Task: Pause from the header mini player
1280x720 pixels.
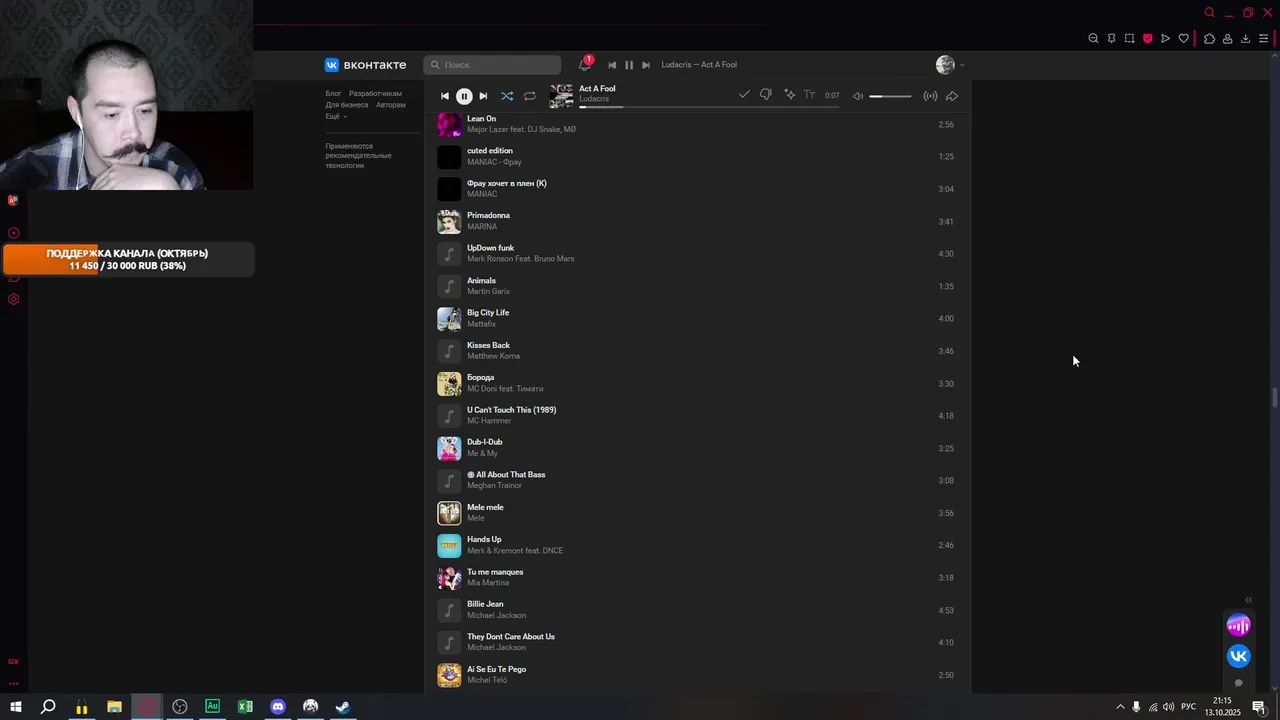Action: point(629,65)
